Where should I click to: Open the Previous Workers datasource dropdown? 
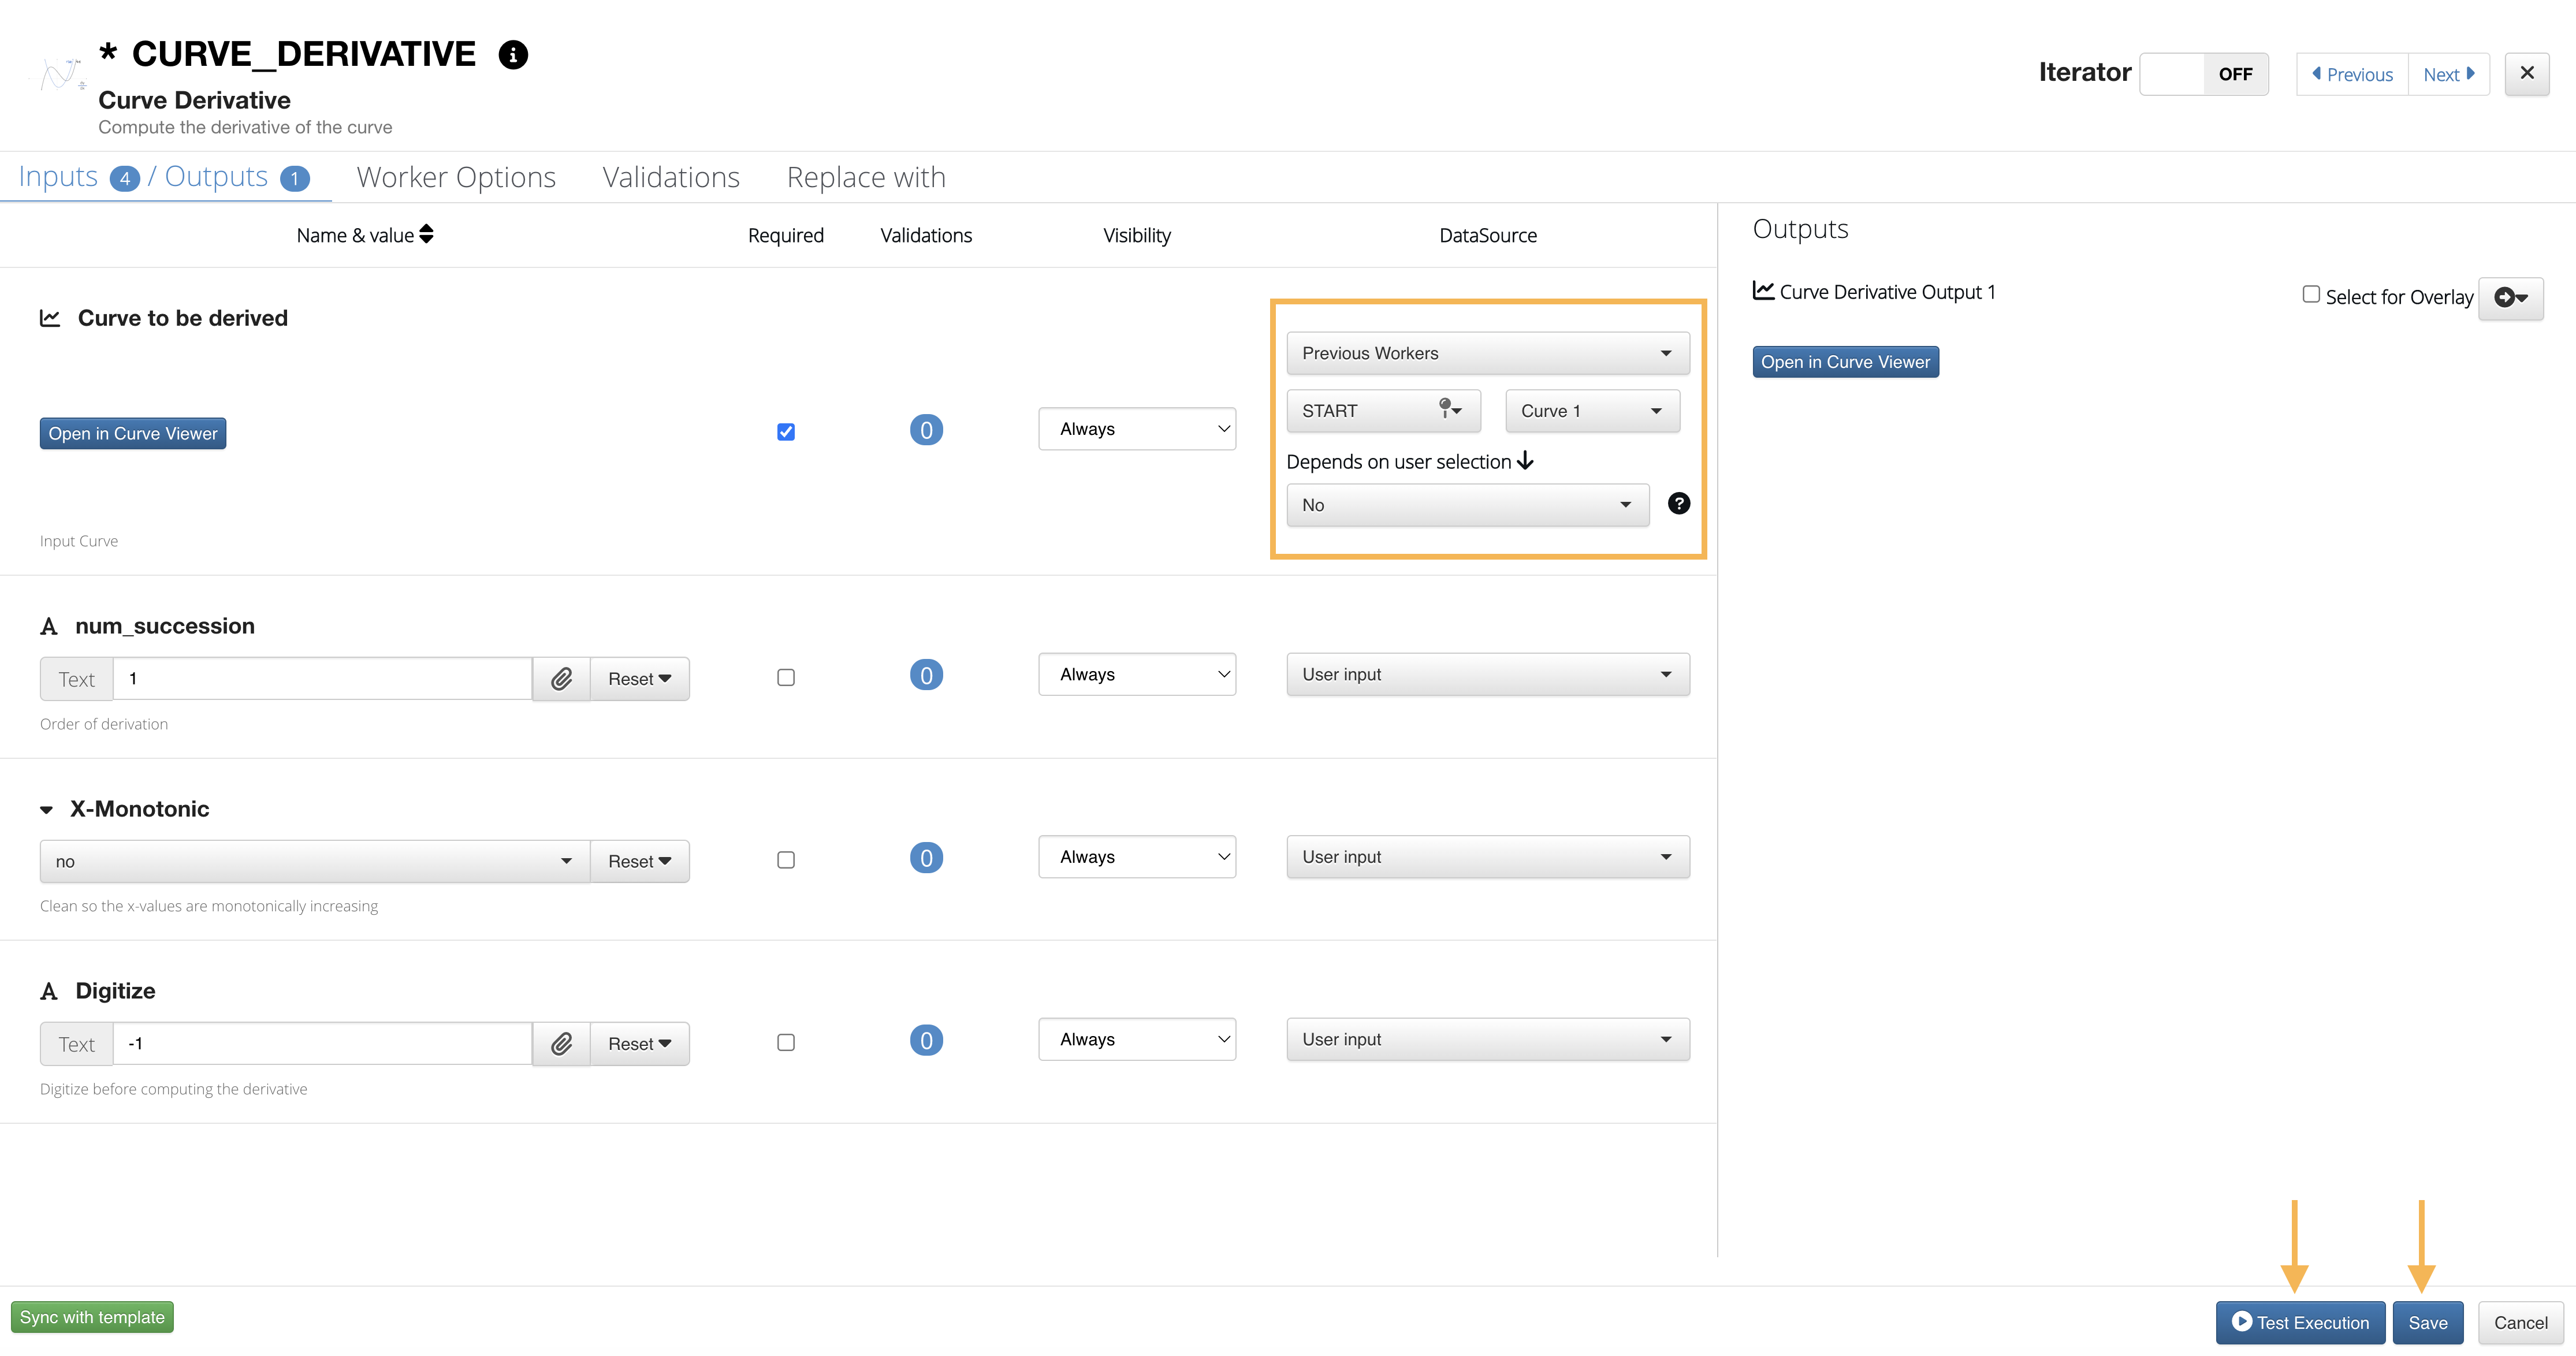pyautogui.click(x=1488, y=353)
